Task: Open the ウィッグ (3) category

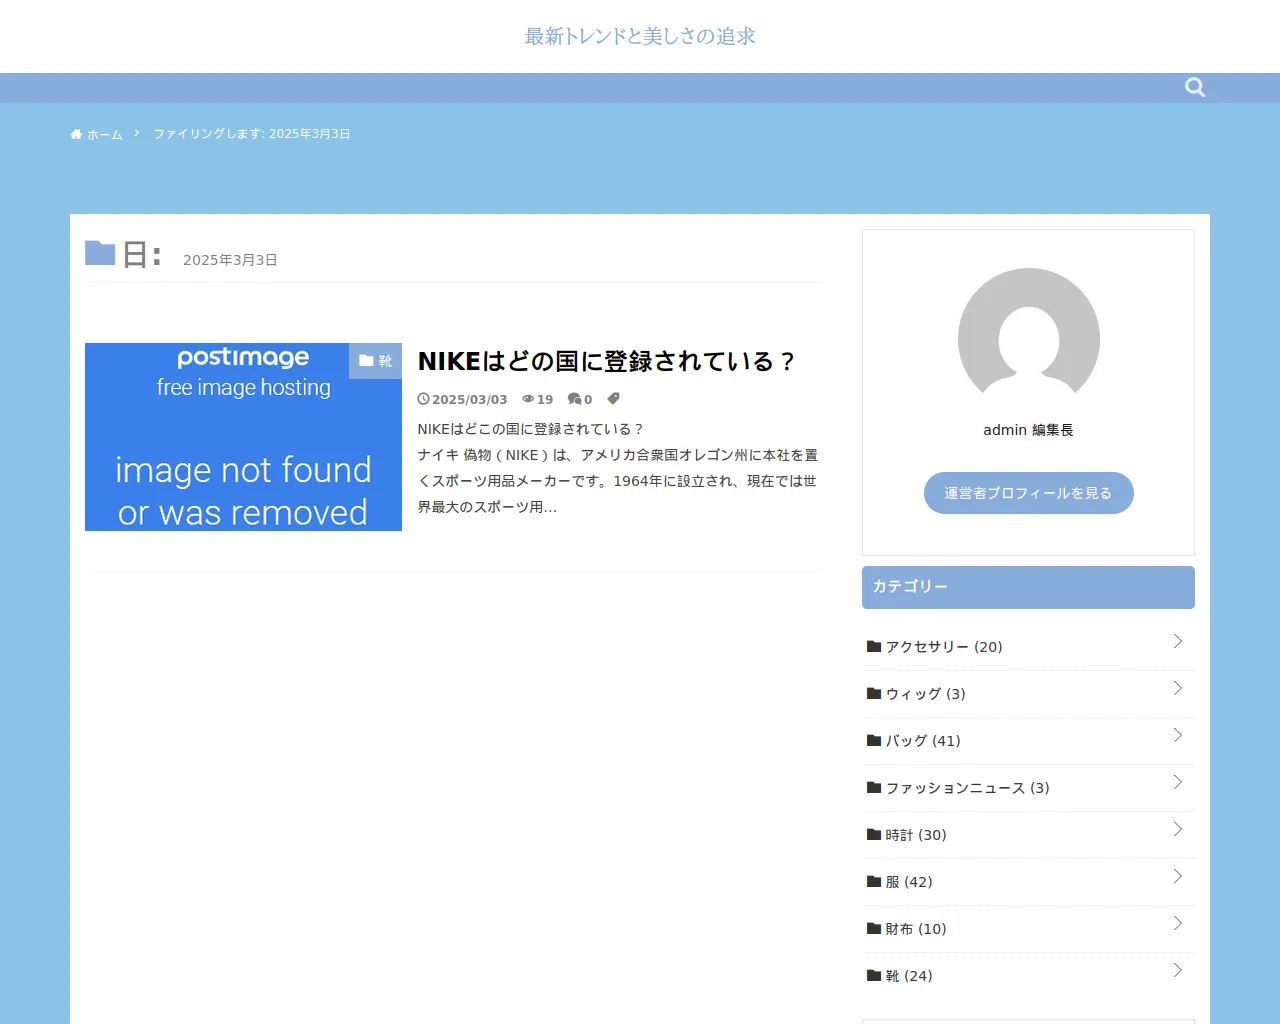Action: tap(925, 694)
